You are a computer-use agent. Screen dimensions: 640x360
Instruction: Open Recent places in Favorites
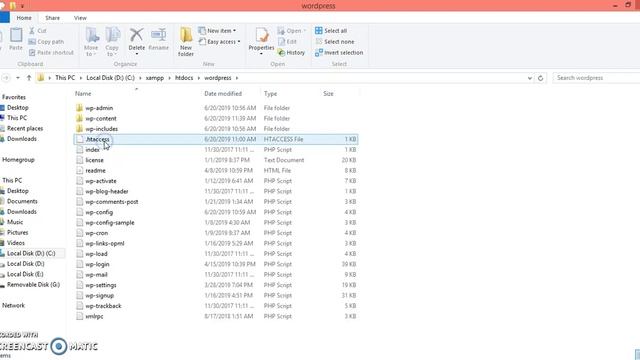[25, 129]
